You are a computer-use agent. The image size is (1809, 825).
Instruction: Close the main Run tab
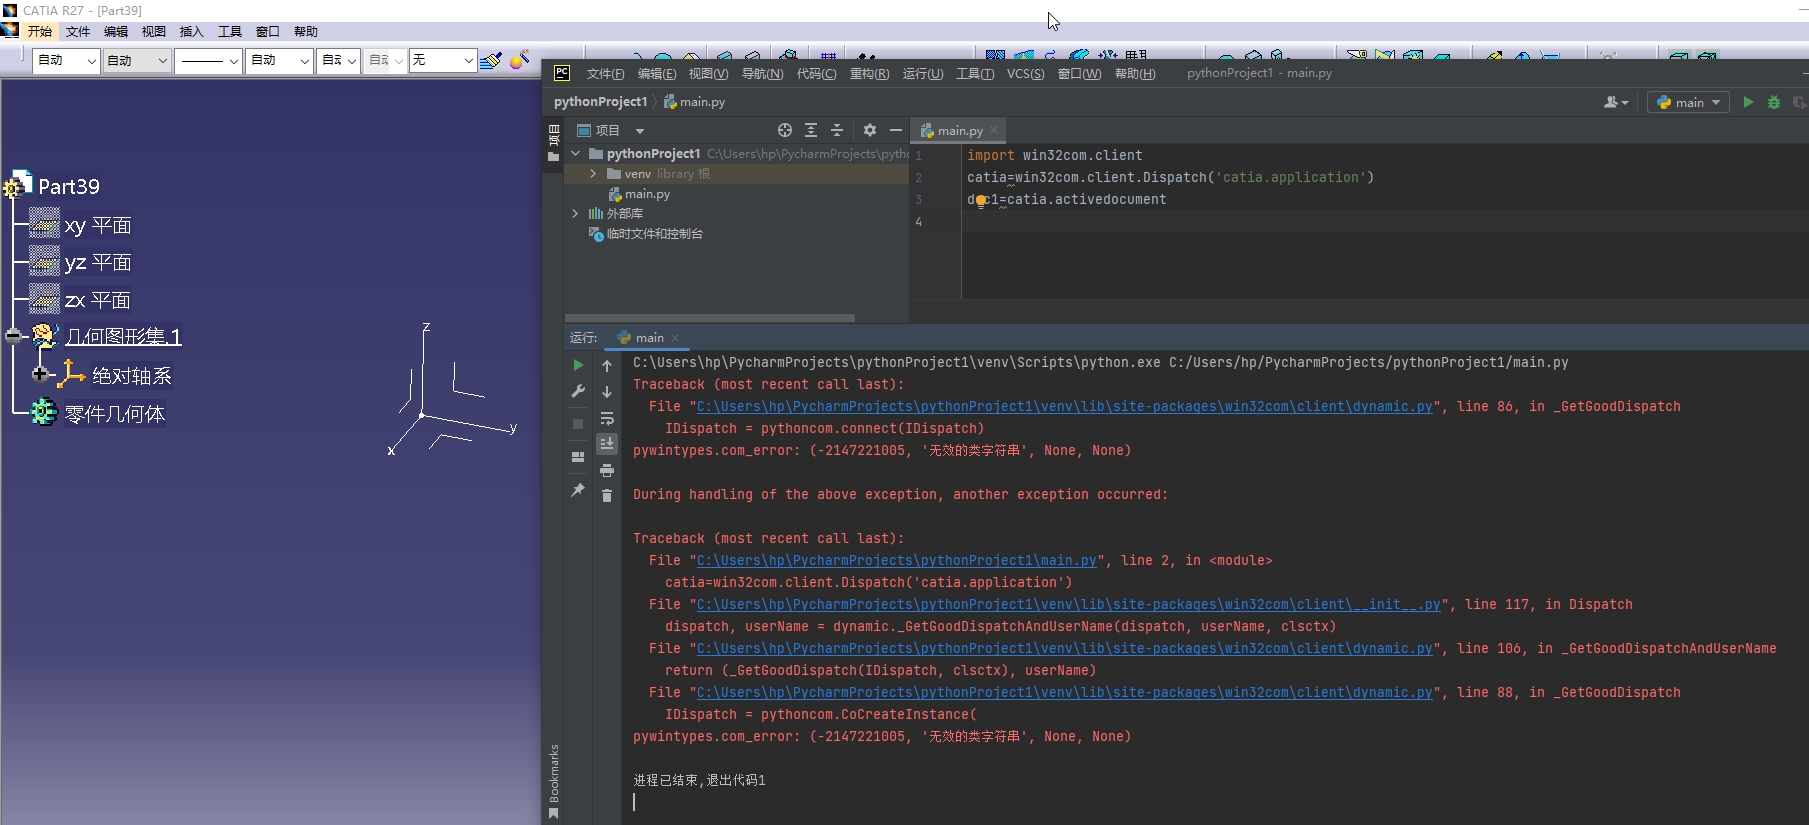tap(675, 338)
